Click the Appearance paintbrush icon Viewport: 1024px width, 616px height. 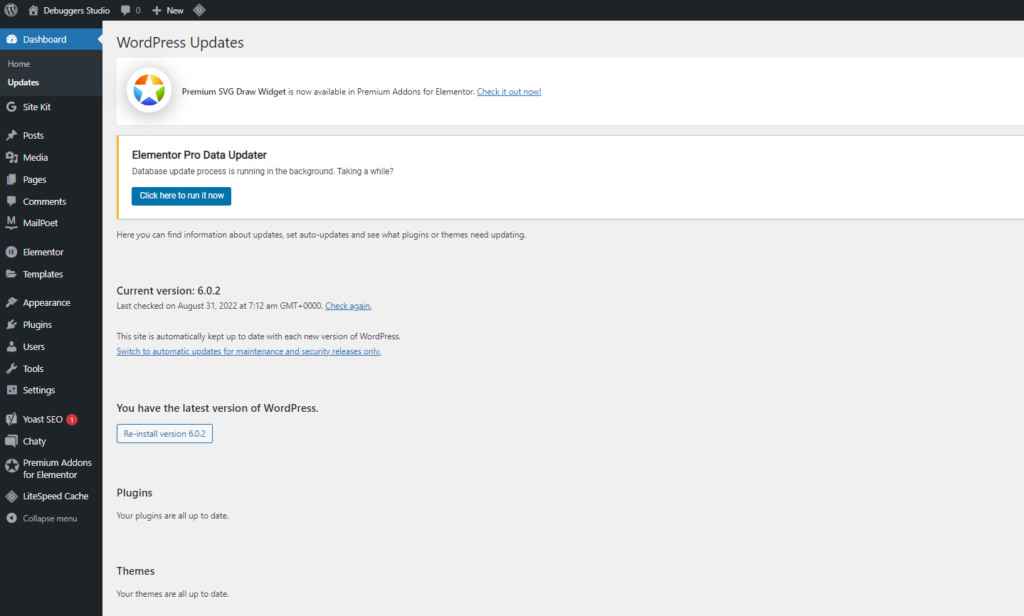[x=12, y=302]
